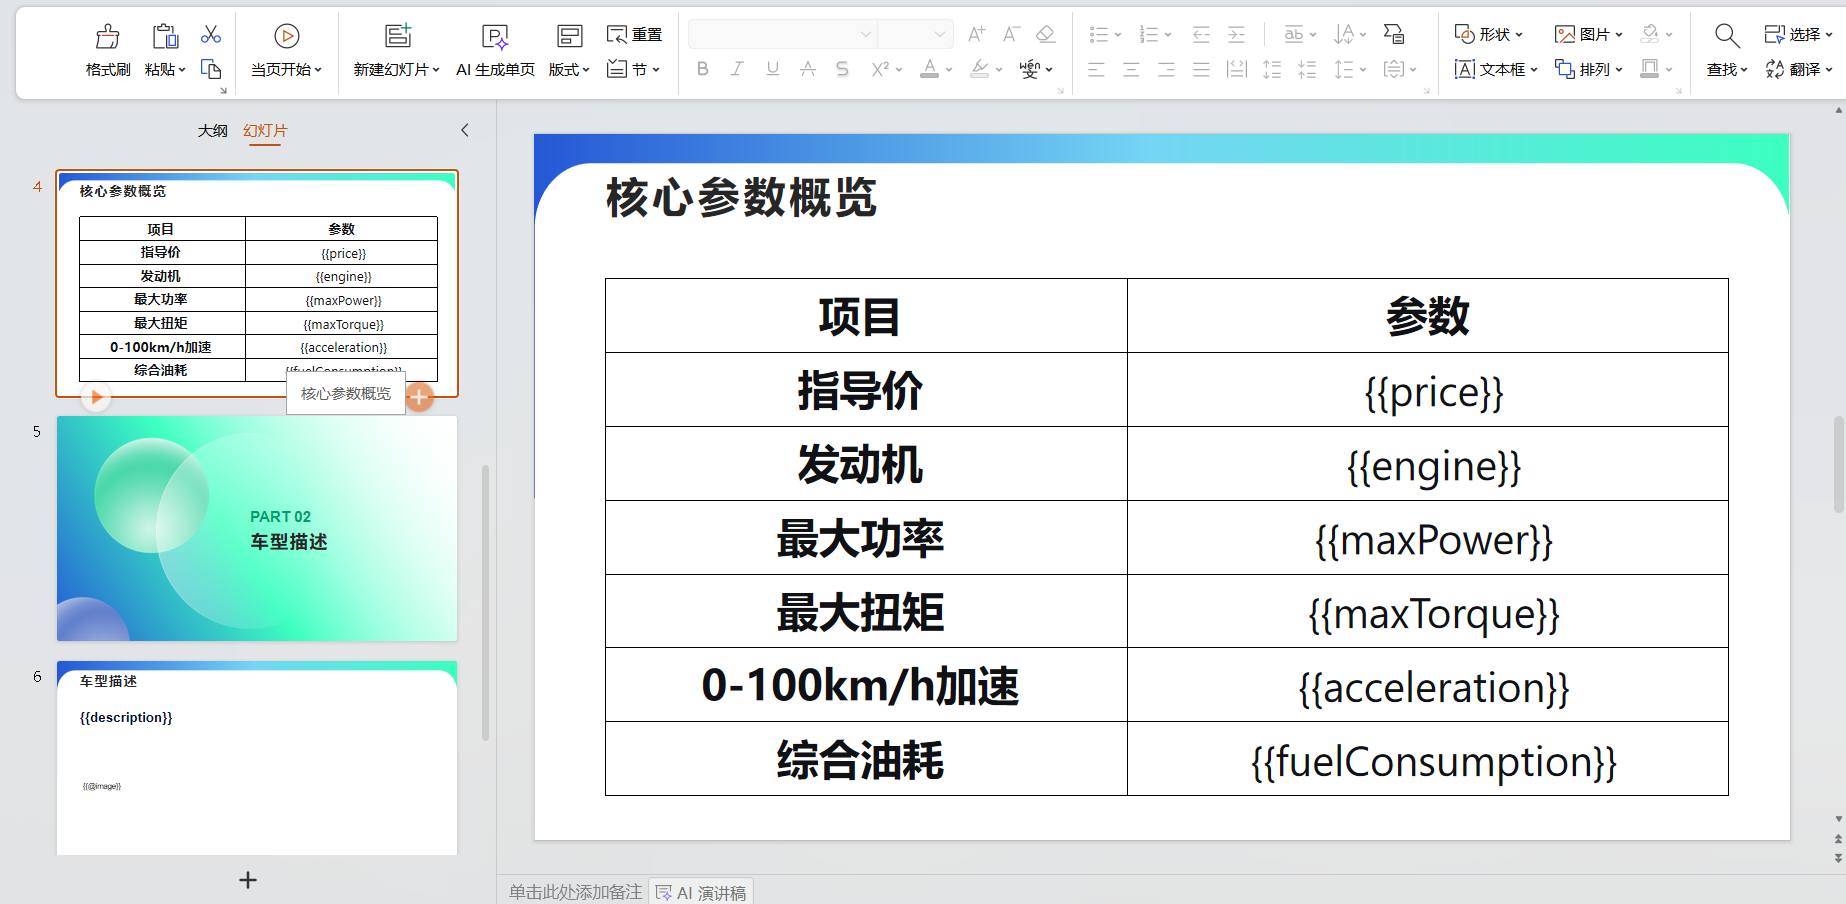This screenshot has width=1846, height=904.
Task: Open the AI 演讲稿 tab
Action: [701, 892]
